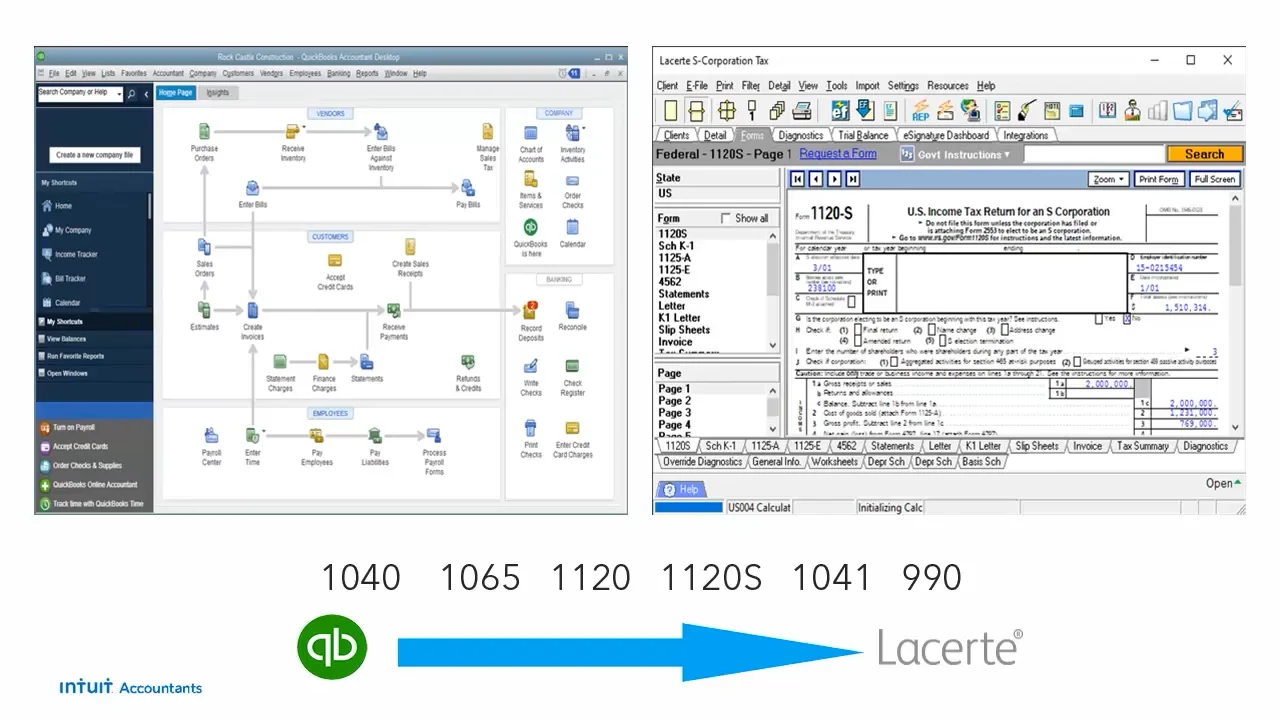Check the Yes box on line G
This screenshot has width=1280, height=720.
(1098, 319)
